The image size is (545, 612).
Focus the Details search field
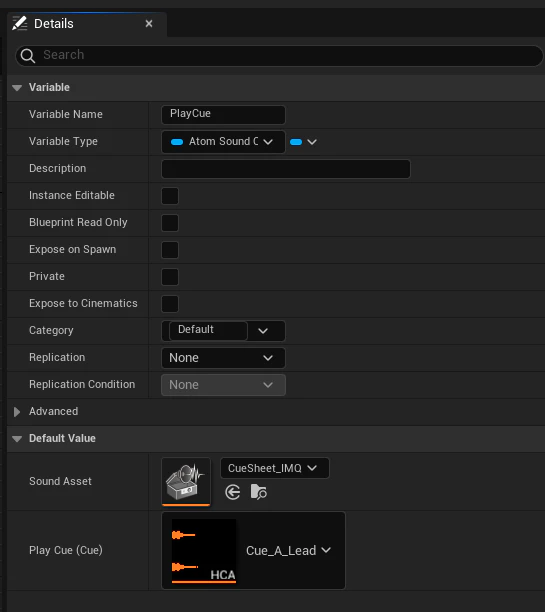[x=279, y=55]
